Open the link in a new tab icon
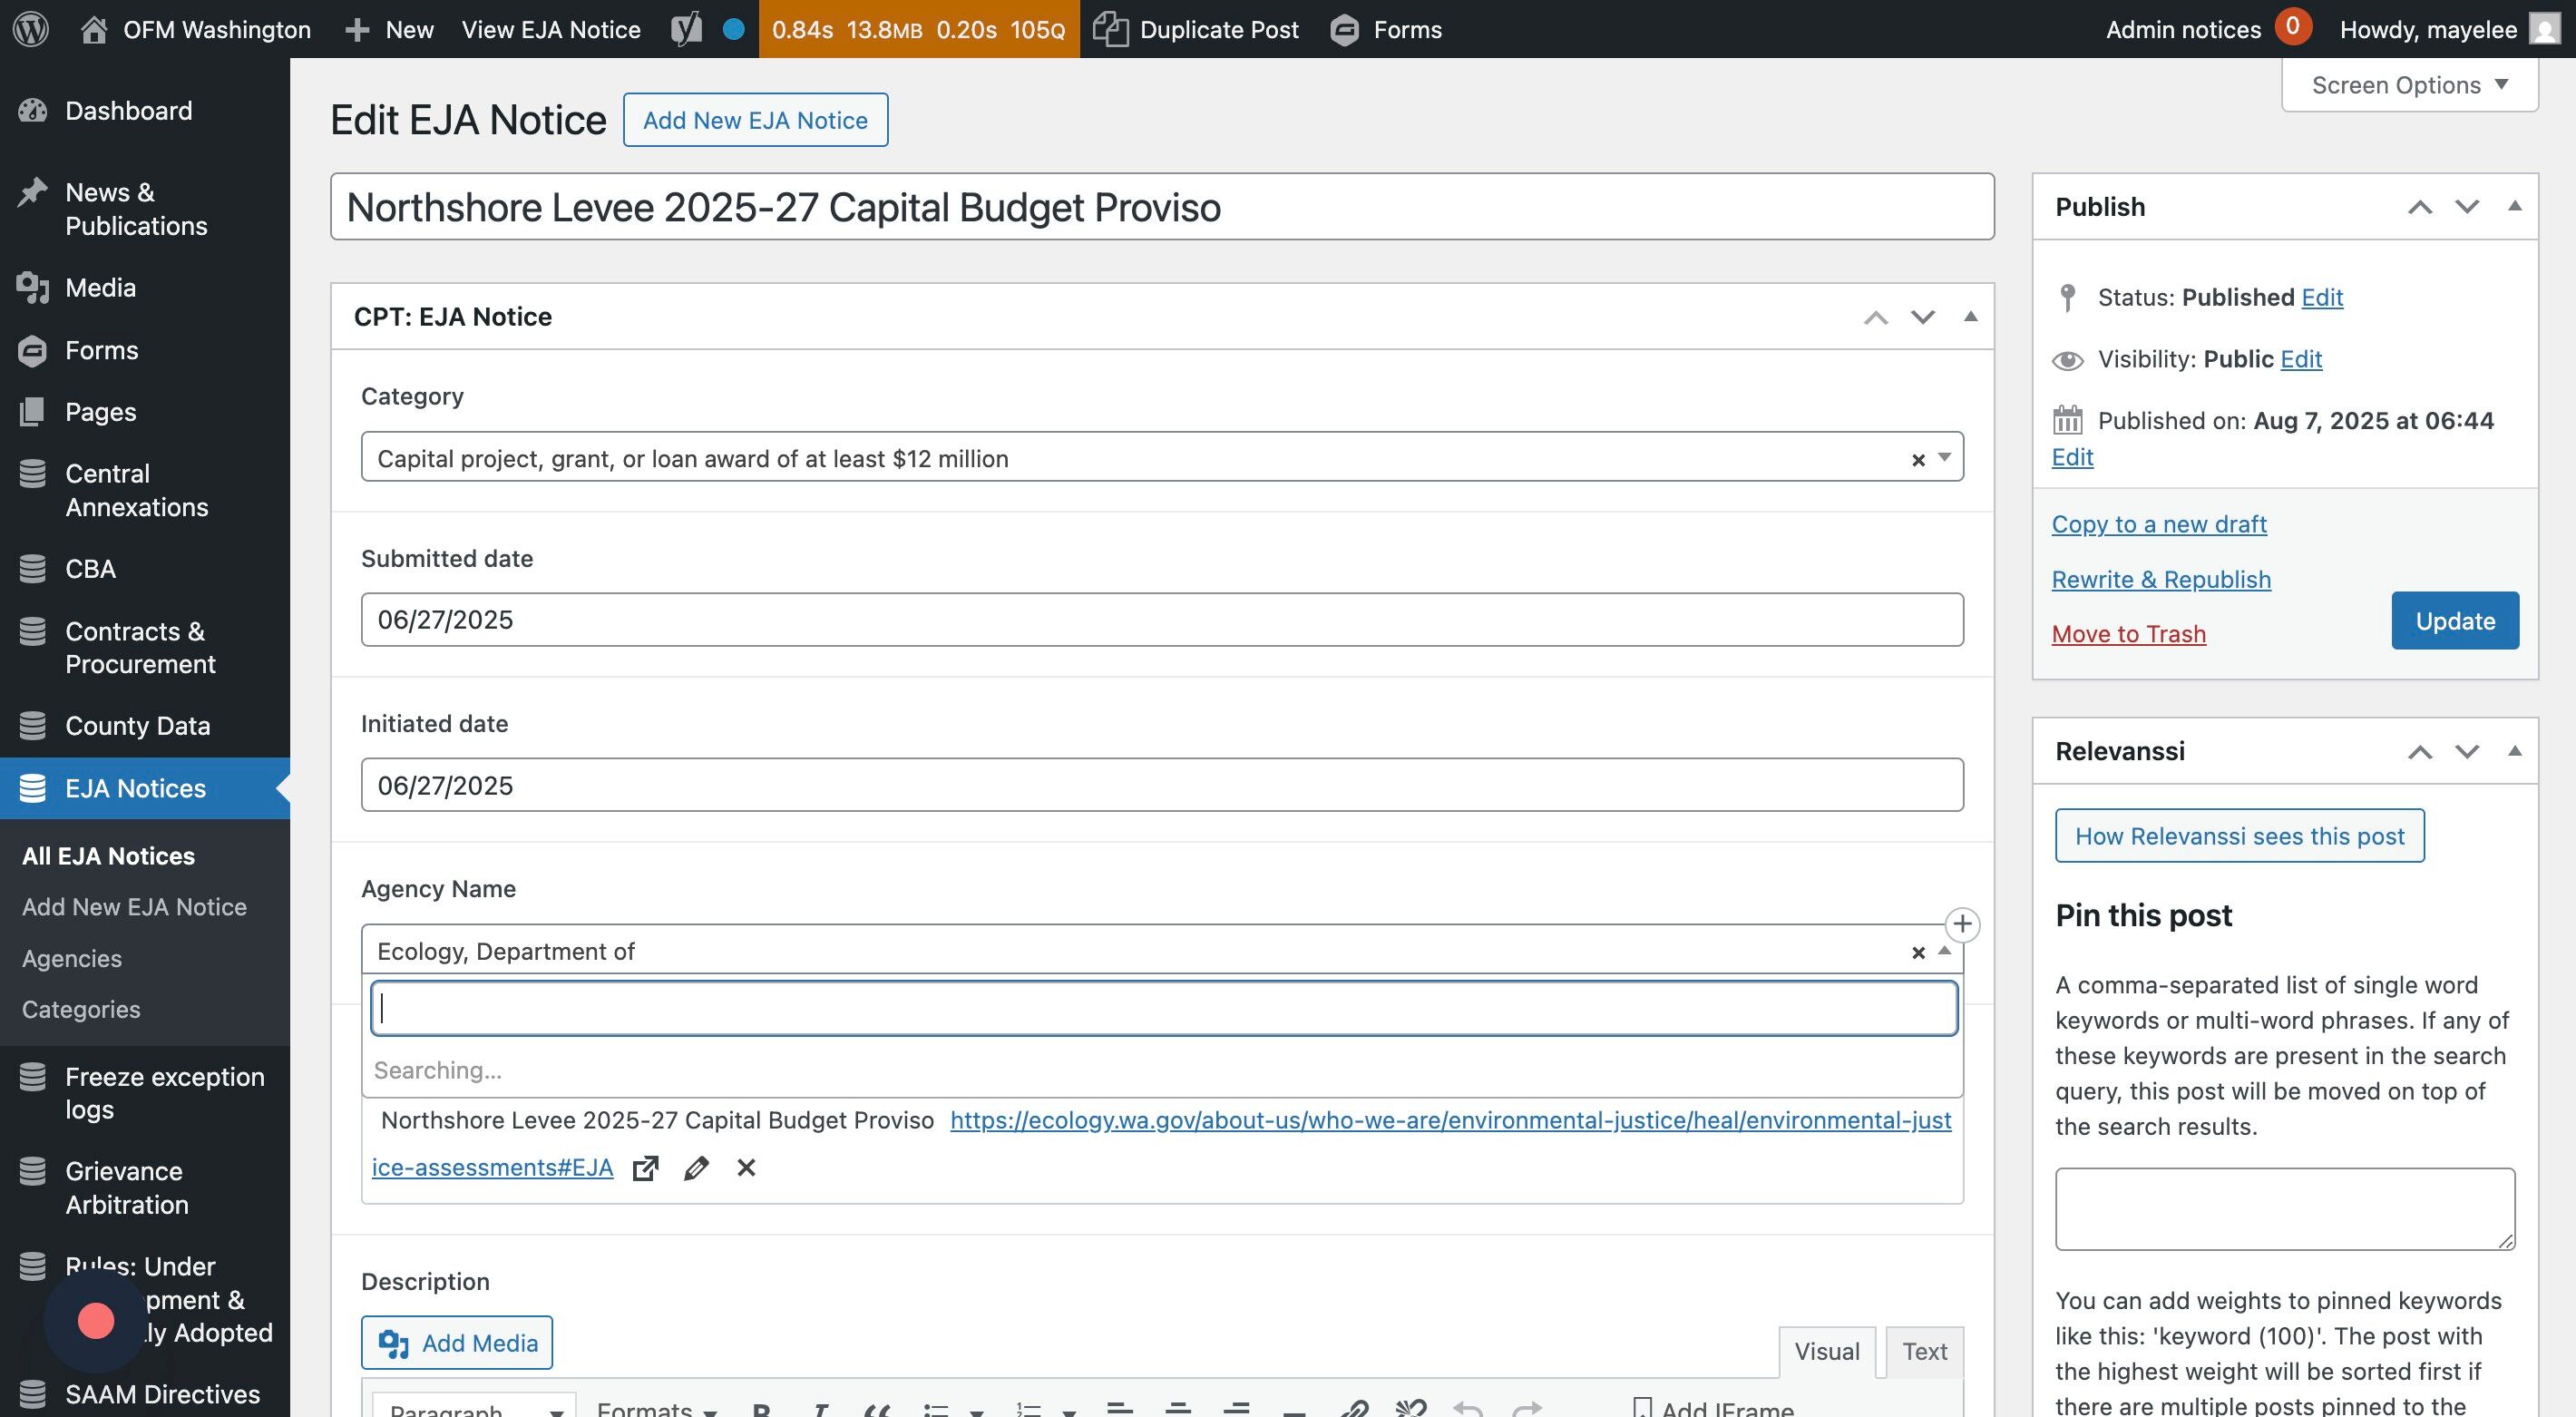Image resolution: width=2576 pixels, height=1417 pixels. click(646, 1168)
